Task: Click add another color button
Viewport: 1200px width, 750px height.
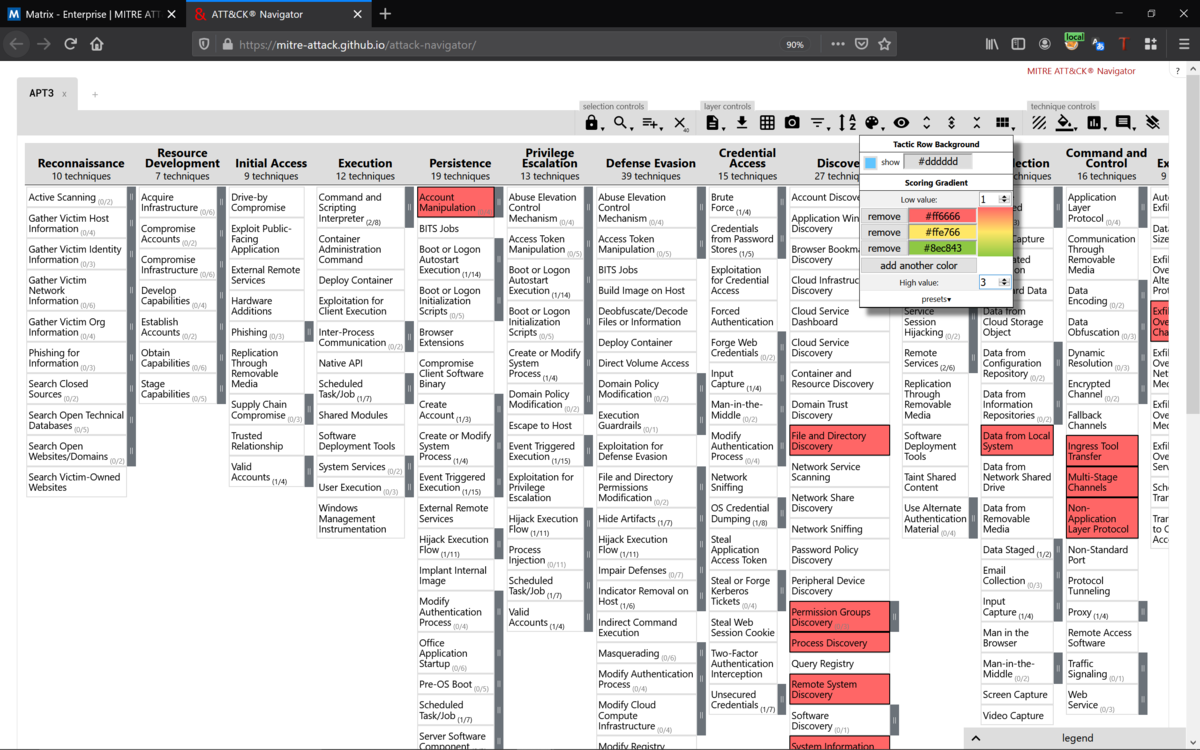Action: [x=919, y=265]
